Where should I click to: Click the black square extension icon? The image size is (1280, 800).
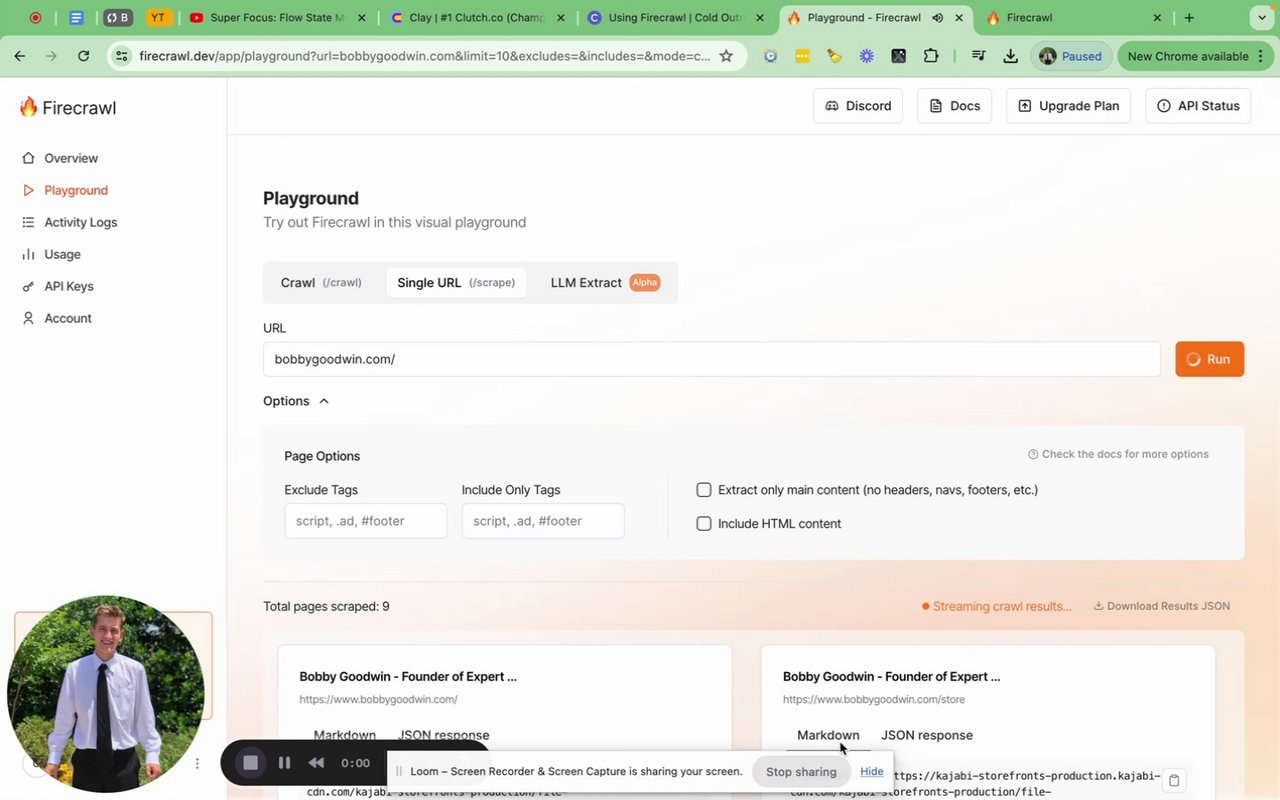coord(898,56)
